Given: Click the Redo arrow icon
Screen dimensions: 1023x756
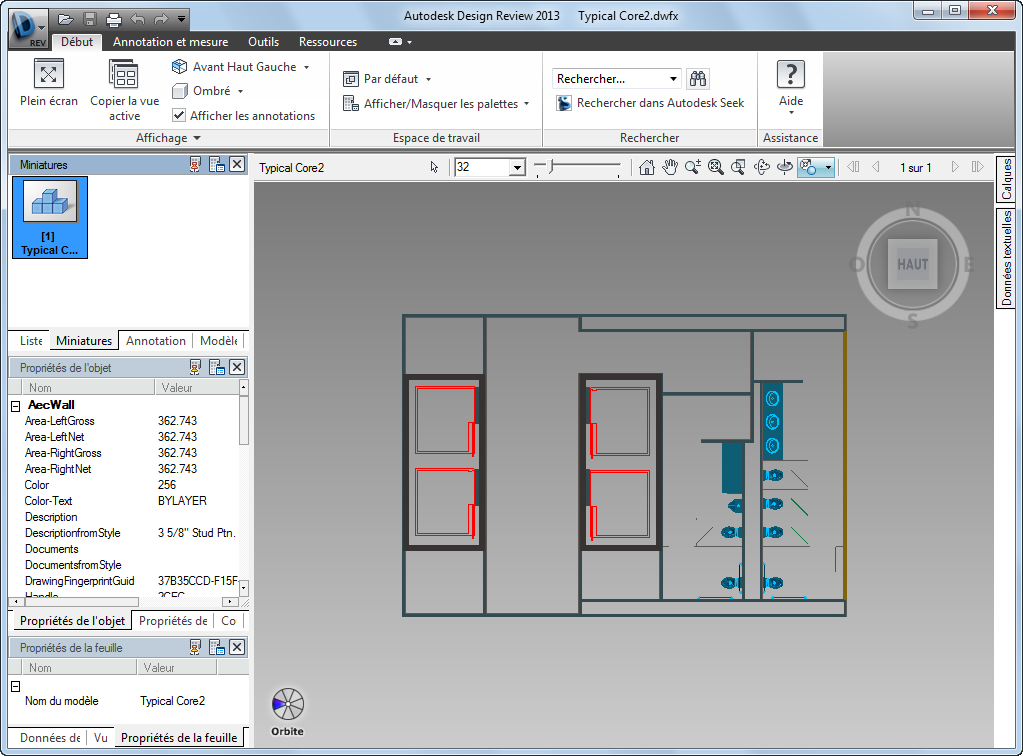Looking at the screenshot, I should coord(161,19).
